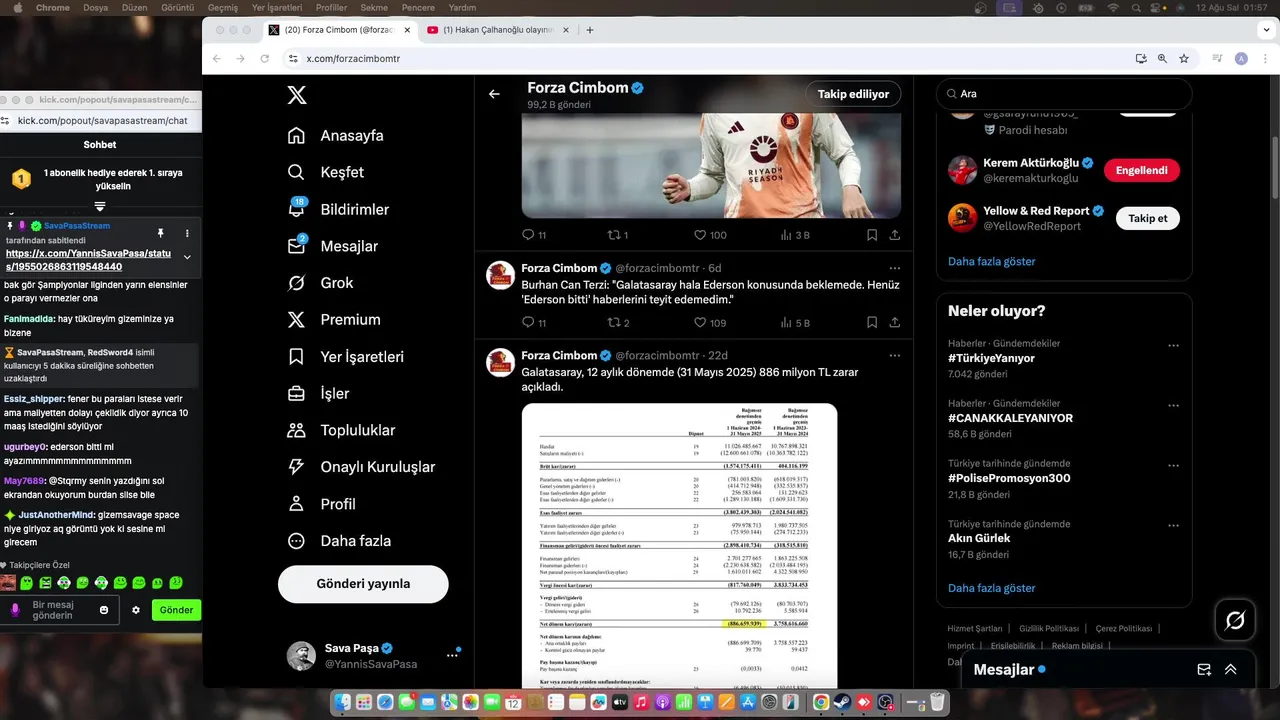Click Takip ediyor on Forza Cimbom
This screenshot has width=1280, height=720.
pyautogui.click(x=853, y=94)
